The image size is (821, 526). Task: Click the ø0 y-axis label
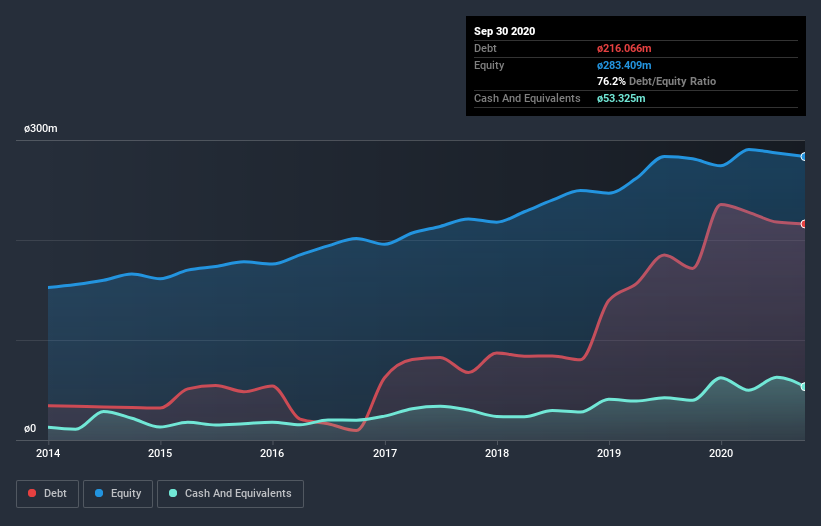point(30,429)
